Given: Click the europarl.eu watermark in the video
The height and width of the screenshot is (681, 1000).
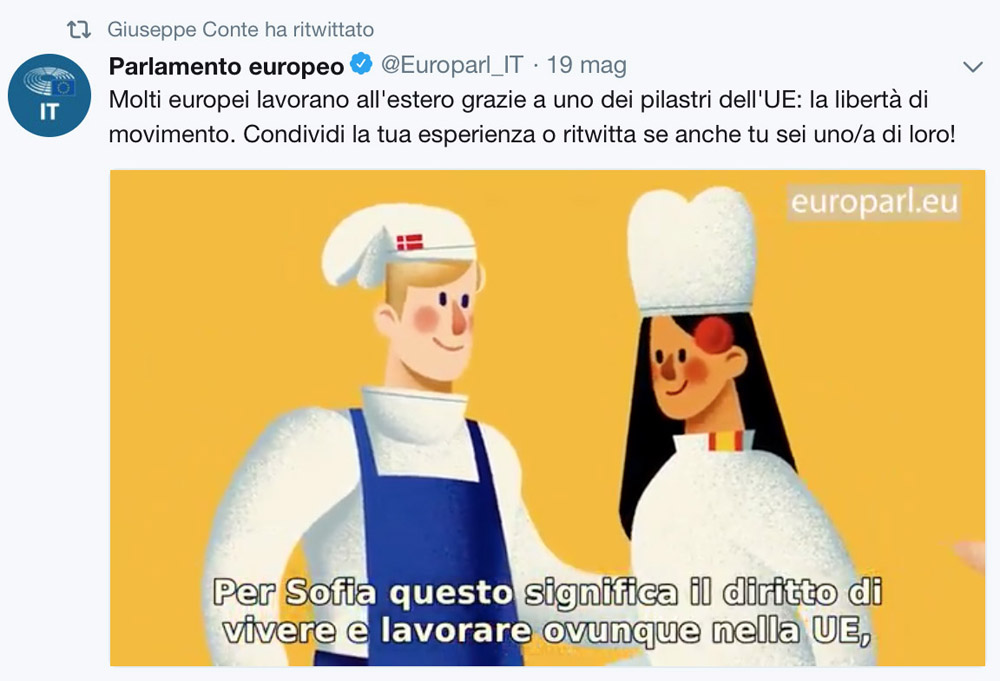Looking at the screenshot, I should pos(874,202).
